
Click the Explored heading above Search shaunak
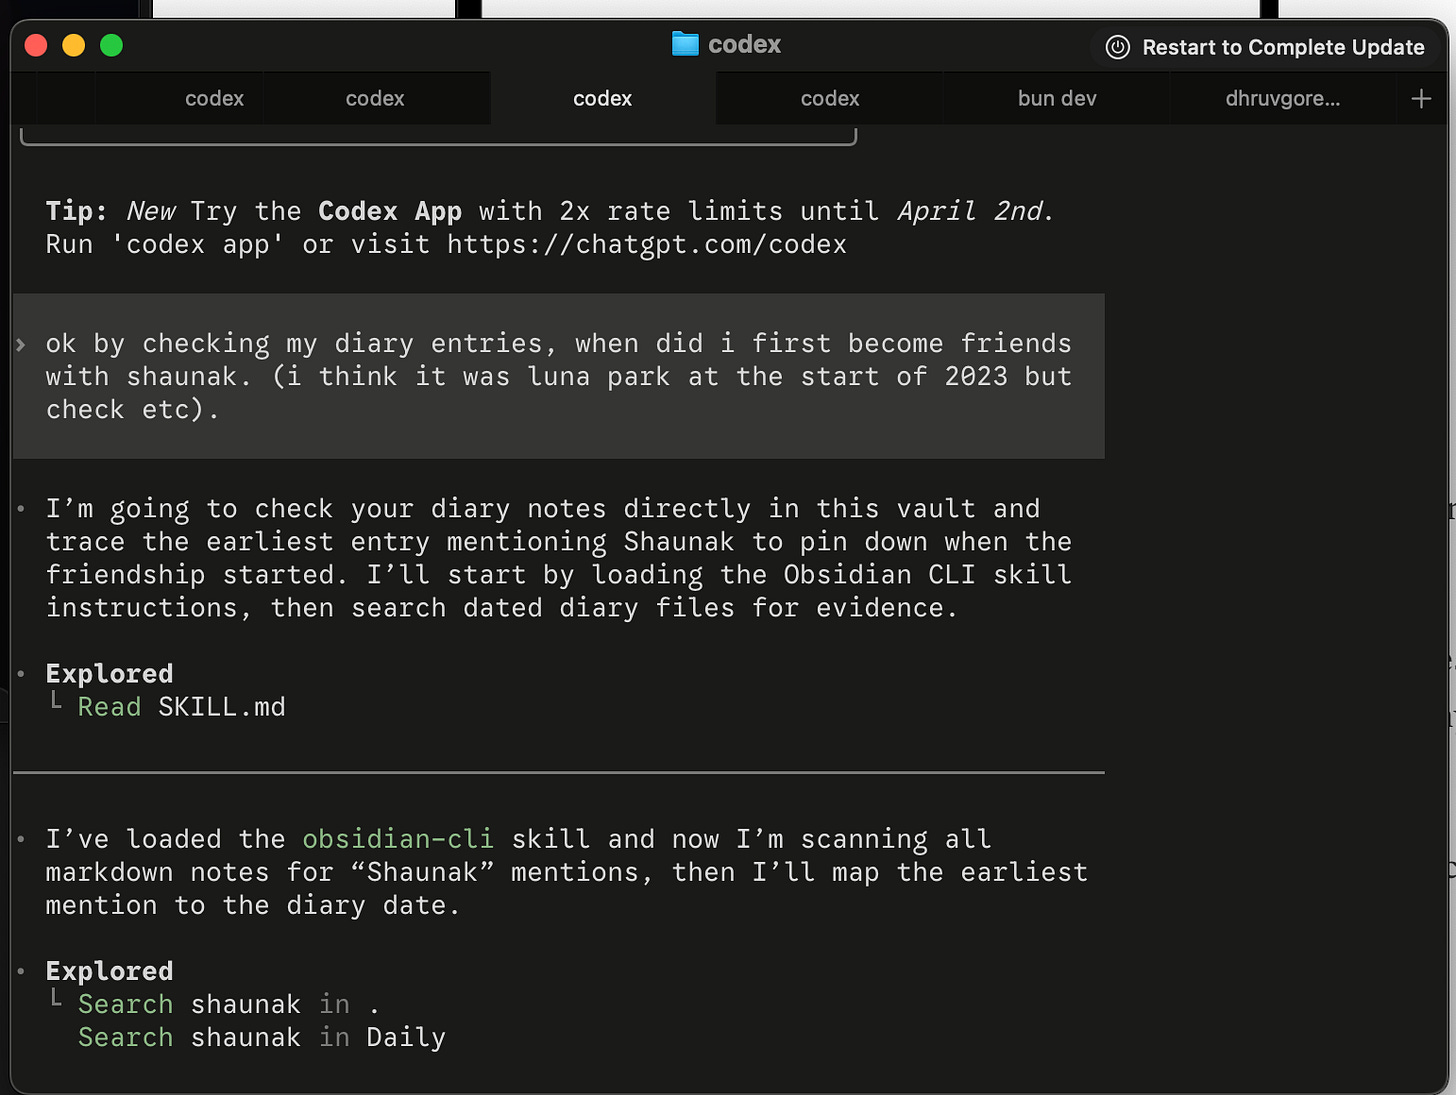pyautogui.click(x=109, y=971)
